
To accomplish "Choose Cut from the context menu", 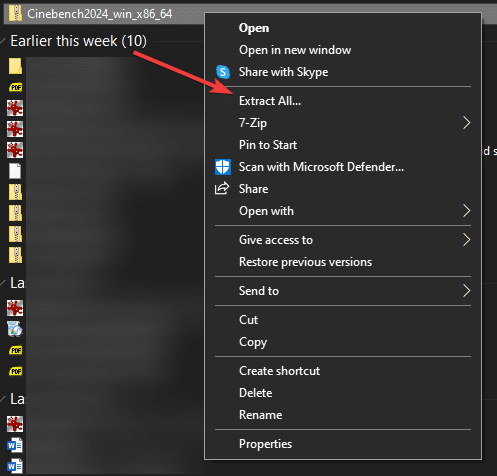I will coord(248,320).
